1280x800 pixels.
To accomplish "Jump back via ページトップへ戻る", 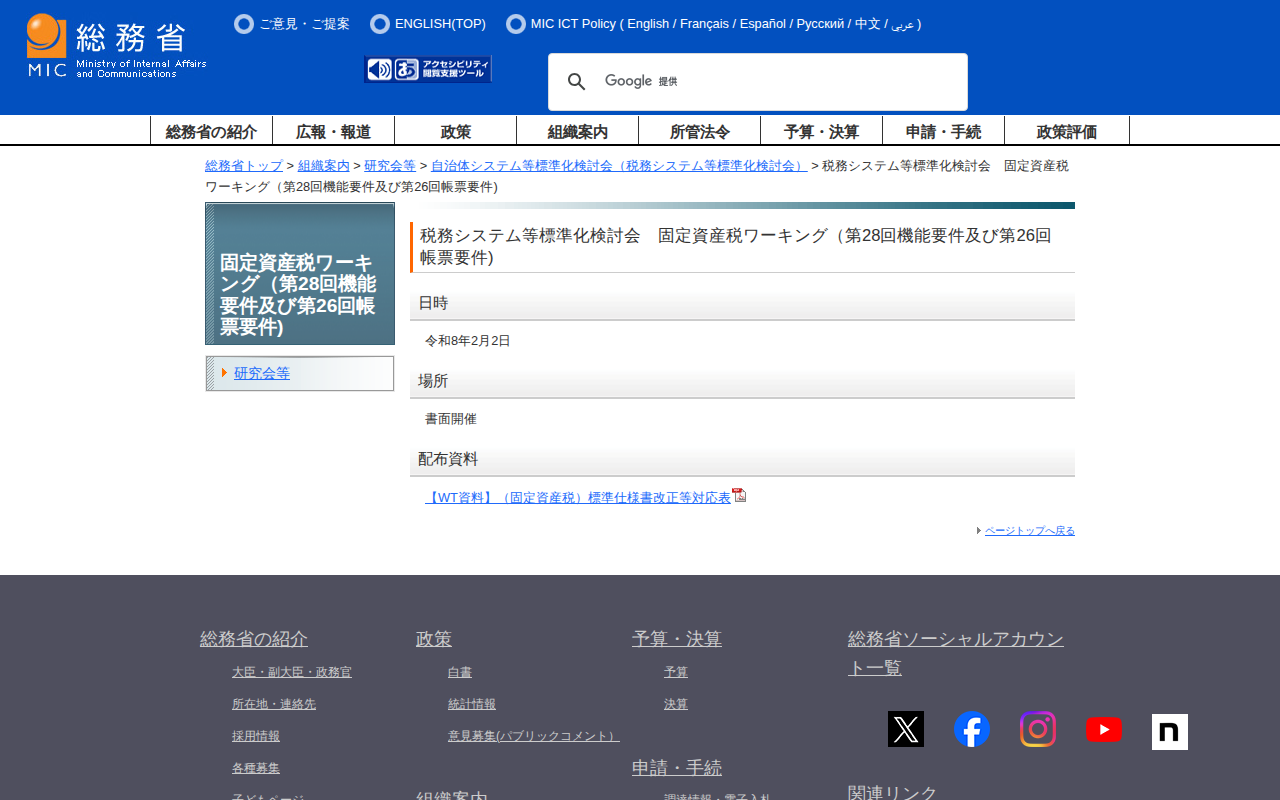I will click(1029, 531).
